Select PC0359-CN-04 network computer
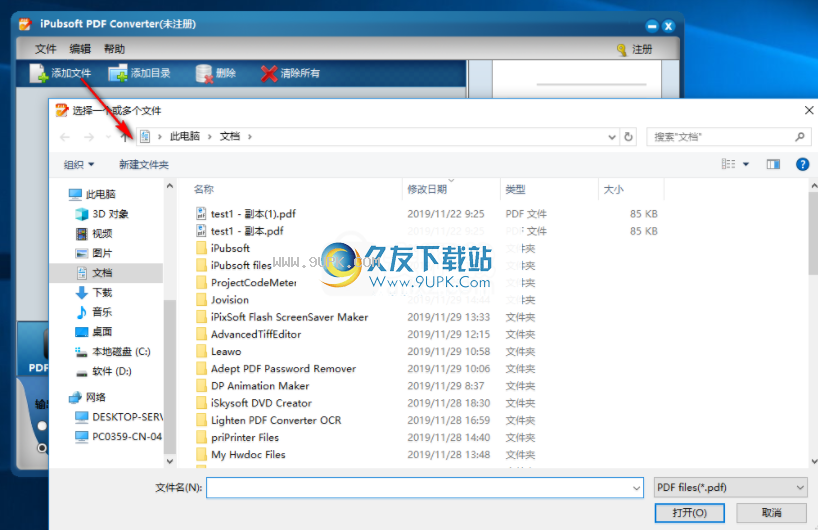 pyautogui.click(x=119, y=437)
